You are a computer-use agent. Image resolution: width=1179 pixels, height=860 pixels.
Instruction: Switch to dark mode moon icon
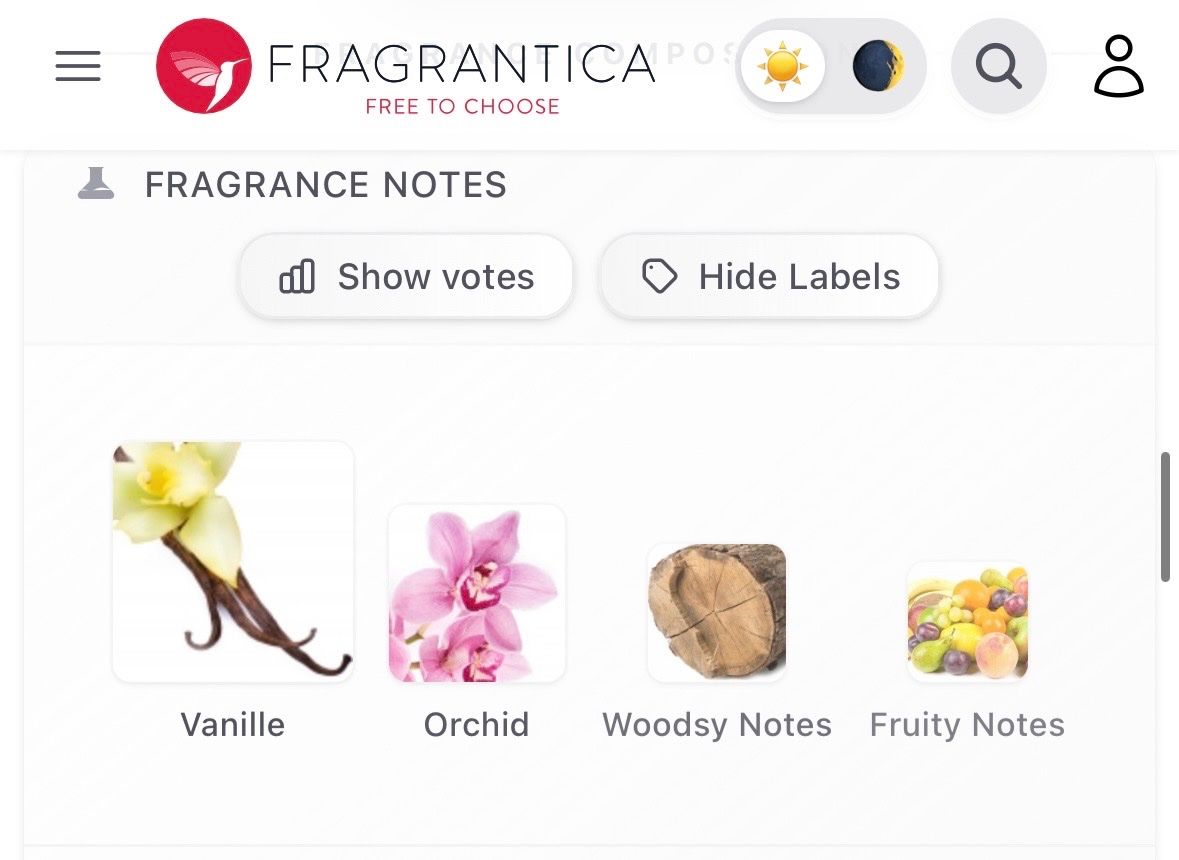click(877, 66)
